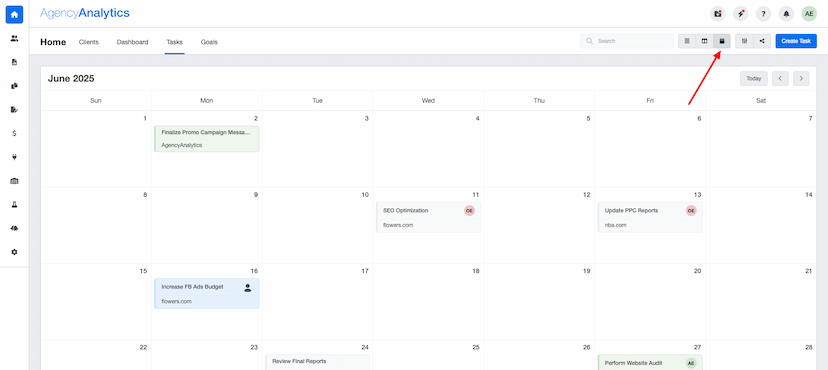Open the Review Final Reports task
This screenshot has width=828, height=370.
point(317,362)
